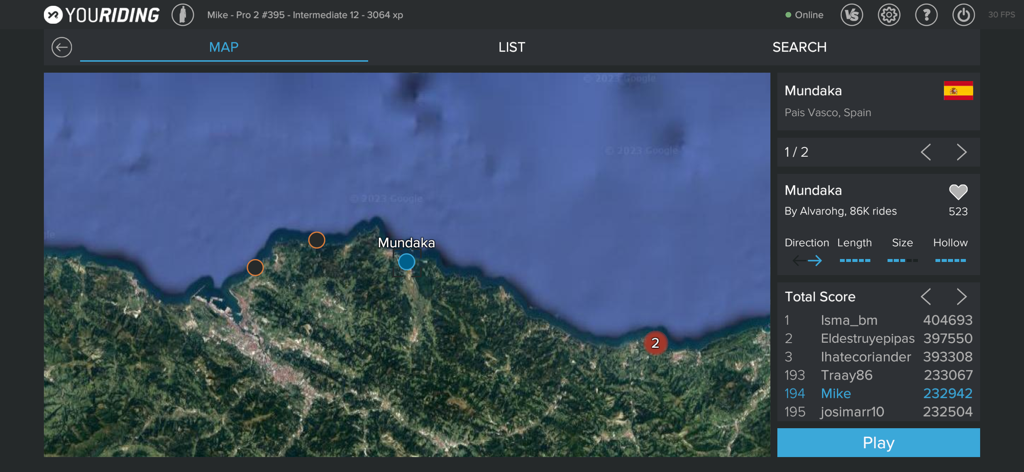Open the settings gear
Viewport: 1024px width, 472px height.
[x=889, y=14]
